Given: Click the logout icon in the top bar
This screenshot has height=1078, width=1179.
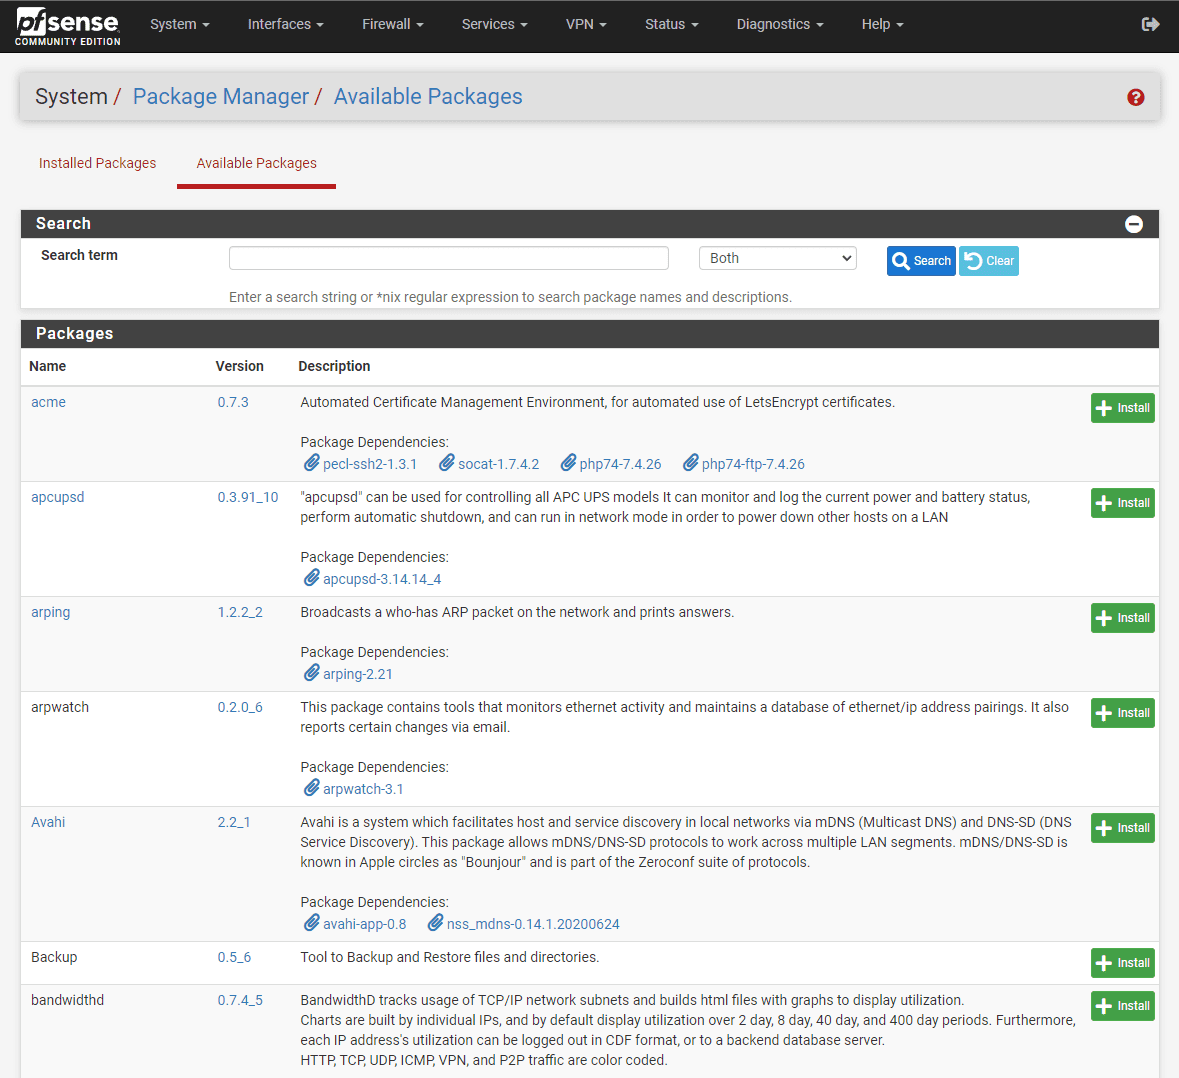Looking at the screenshot, I should 1150,24.
